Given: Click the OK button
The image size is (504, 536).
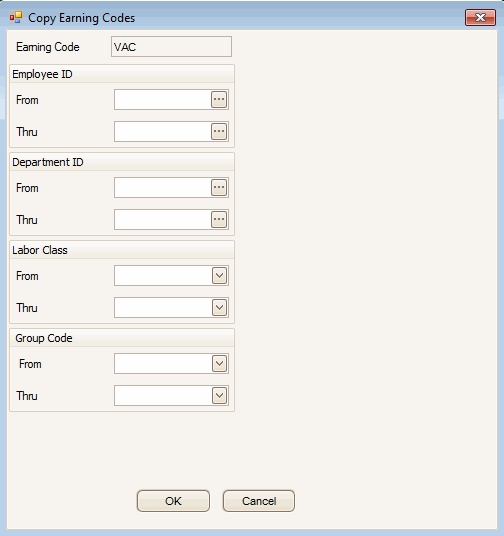Looking at the screenshot, I should [173, 501].
